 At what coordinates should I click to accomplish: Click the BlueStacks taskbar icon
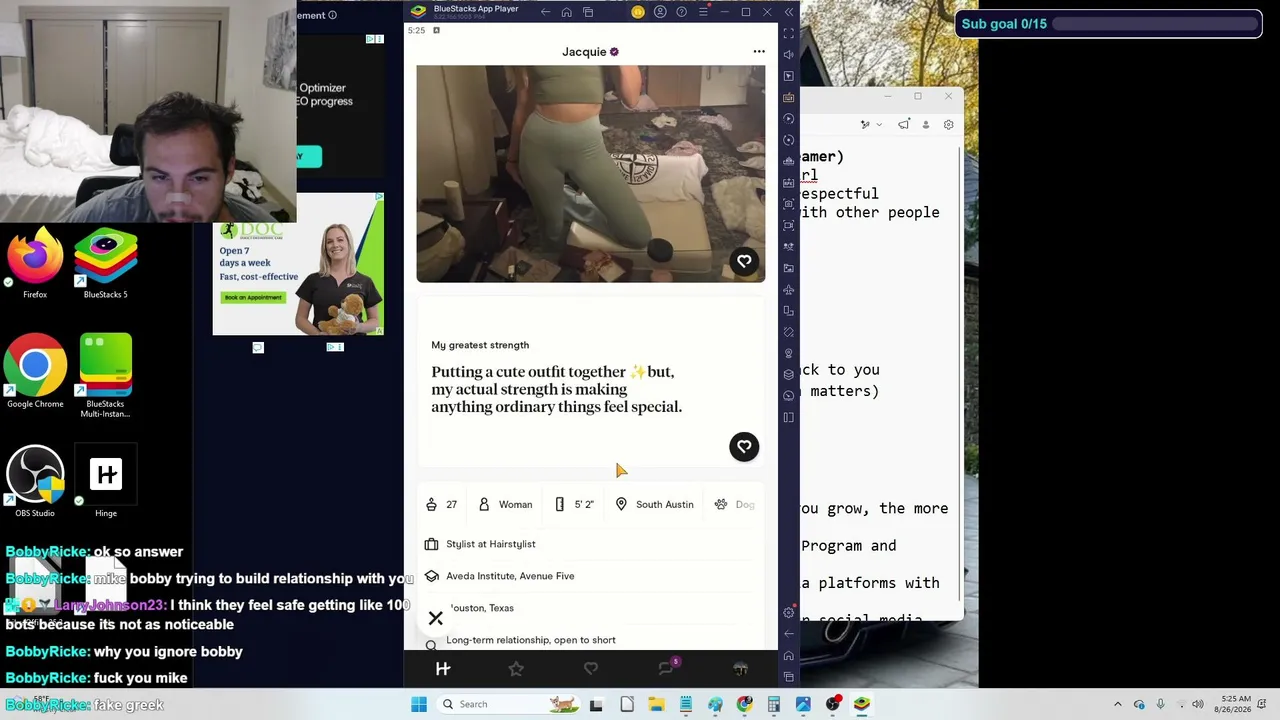click(x=862, y=704)
